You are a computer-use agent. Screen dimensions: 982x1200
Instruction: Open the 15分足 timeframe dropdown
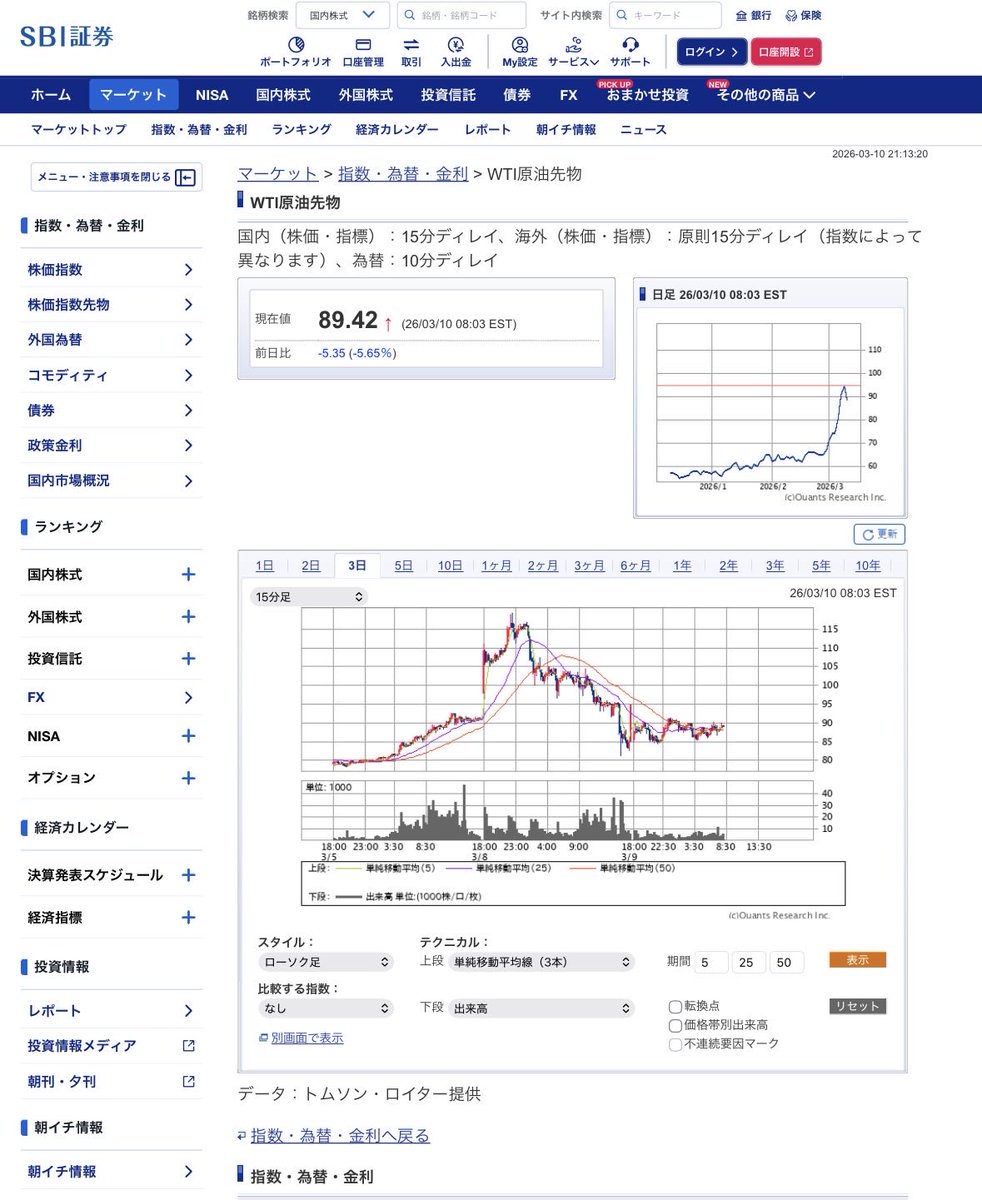(x=307, y=596)
